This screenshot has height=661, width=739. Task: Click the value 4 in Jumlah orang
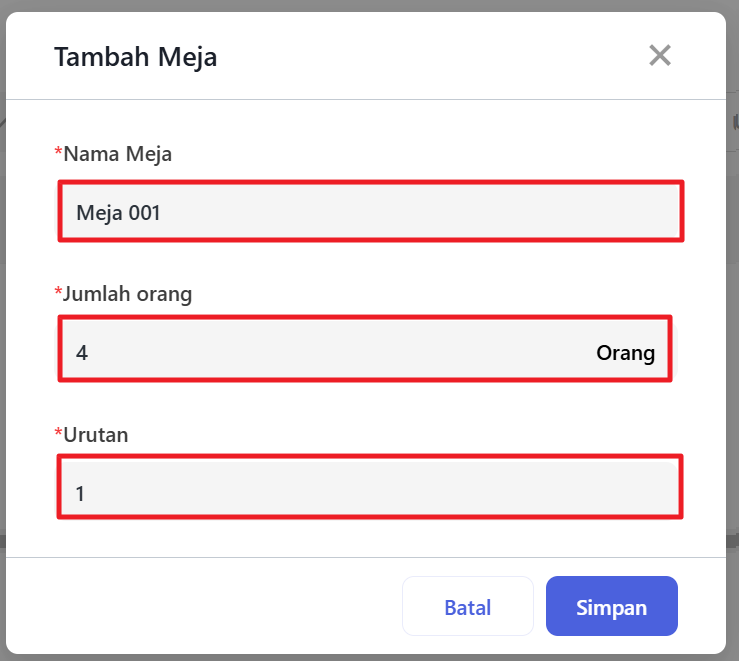click(81, 353)
